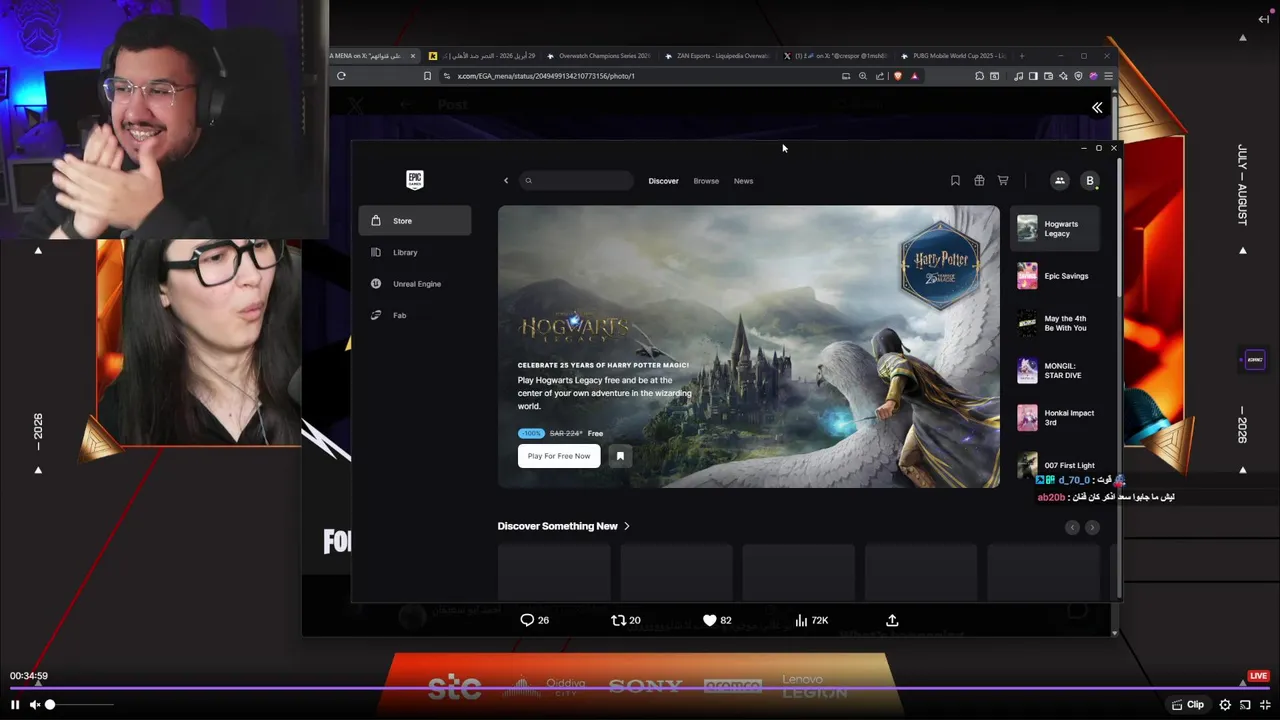Open the zoom magnifier in address bar

863,76
